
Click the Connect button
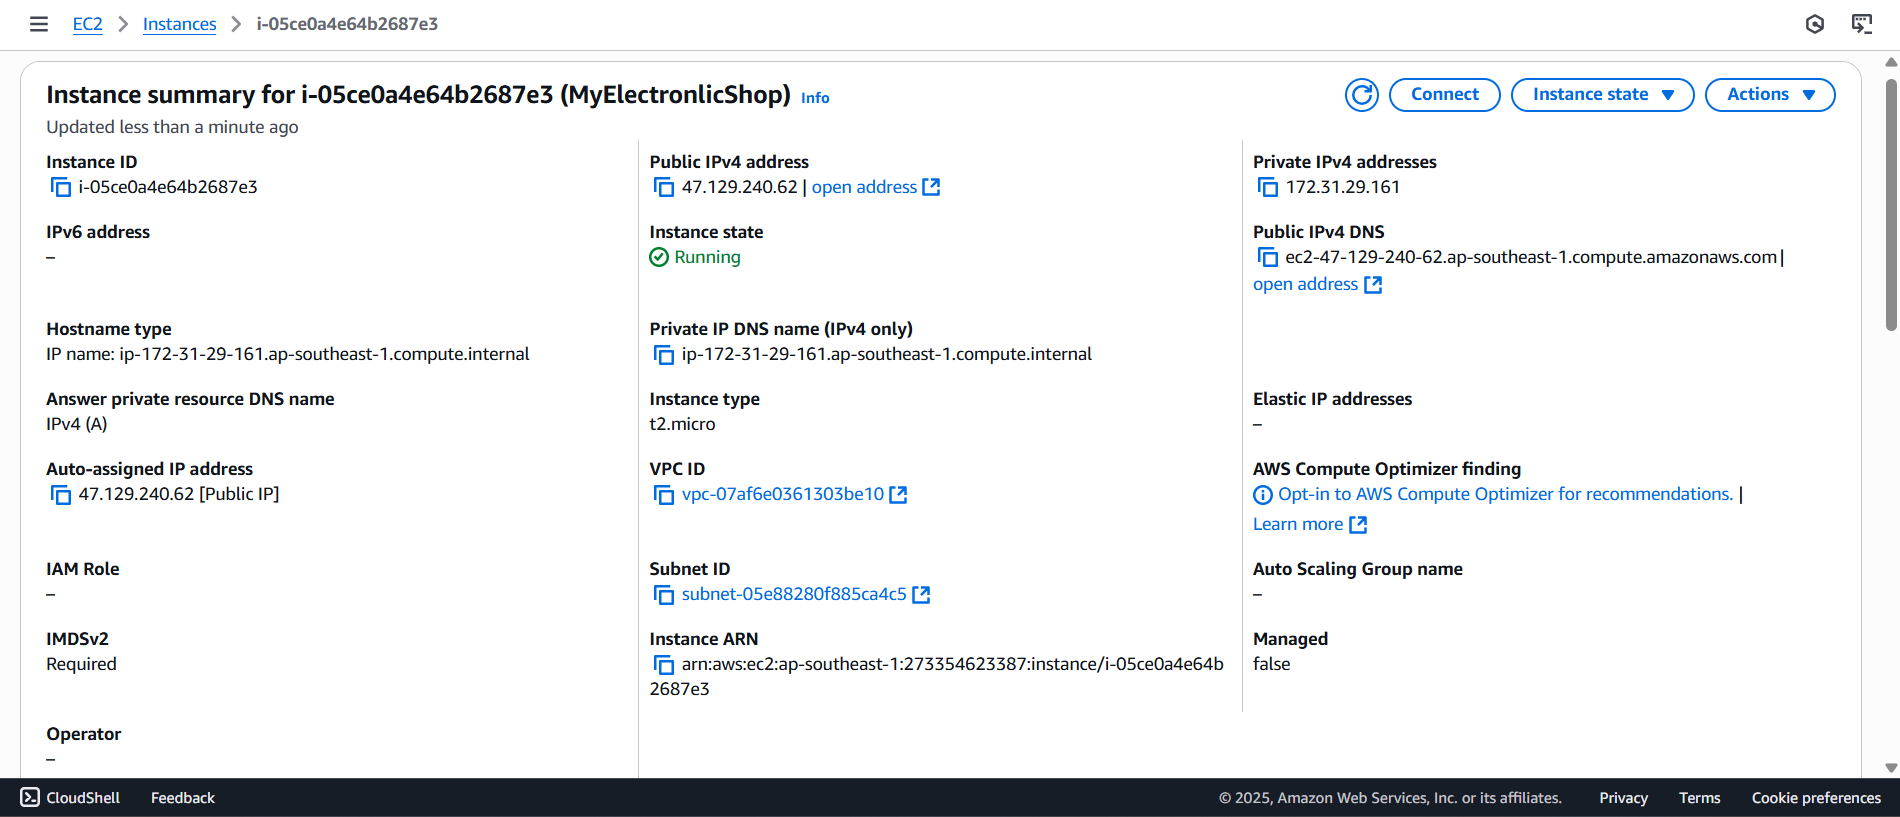click(x=1444, y=95)
